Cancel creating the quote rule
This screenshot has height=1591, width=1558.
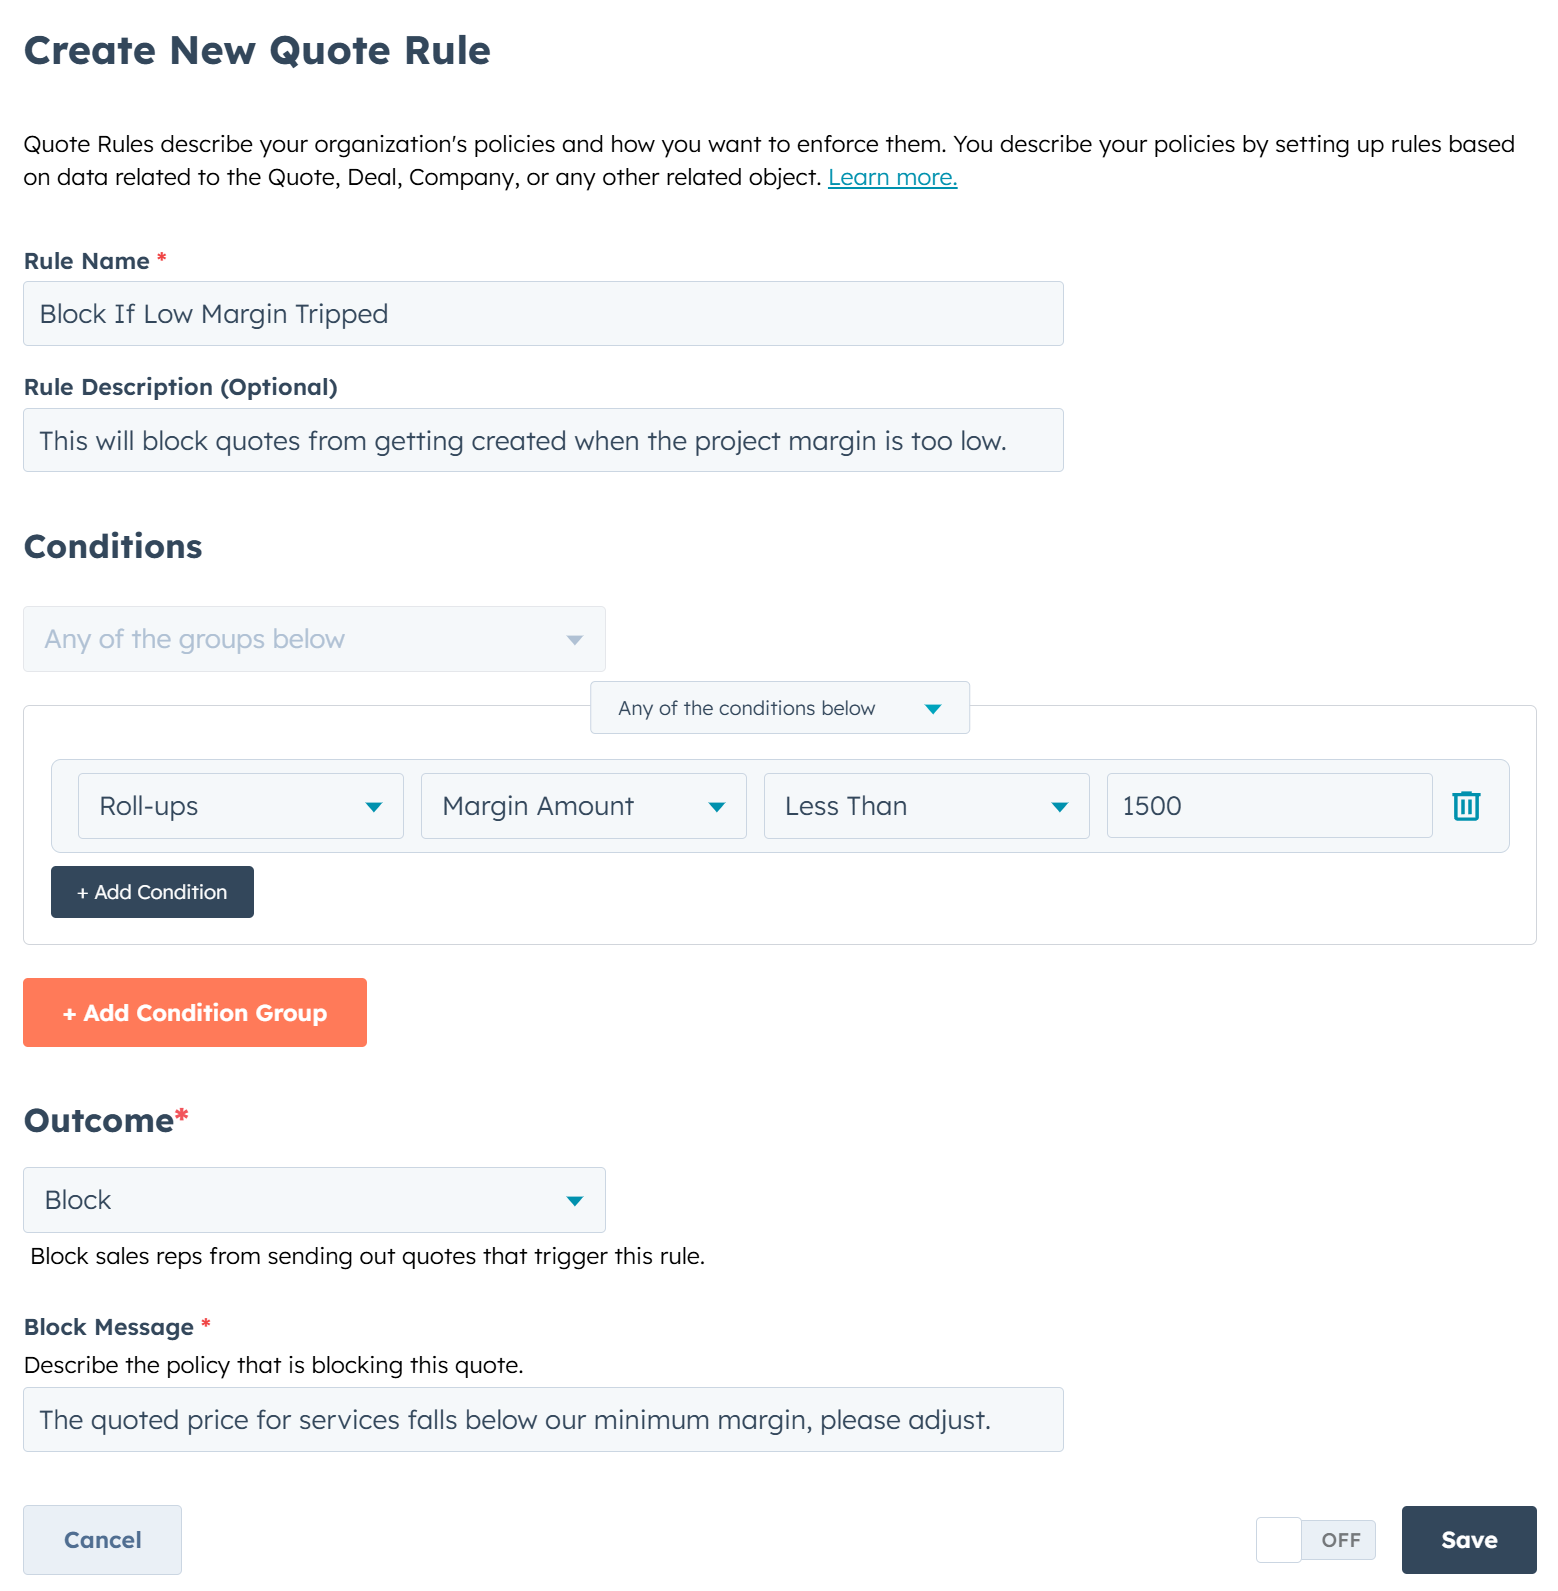coord(101,1540)
